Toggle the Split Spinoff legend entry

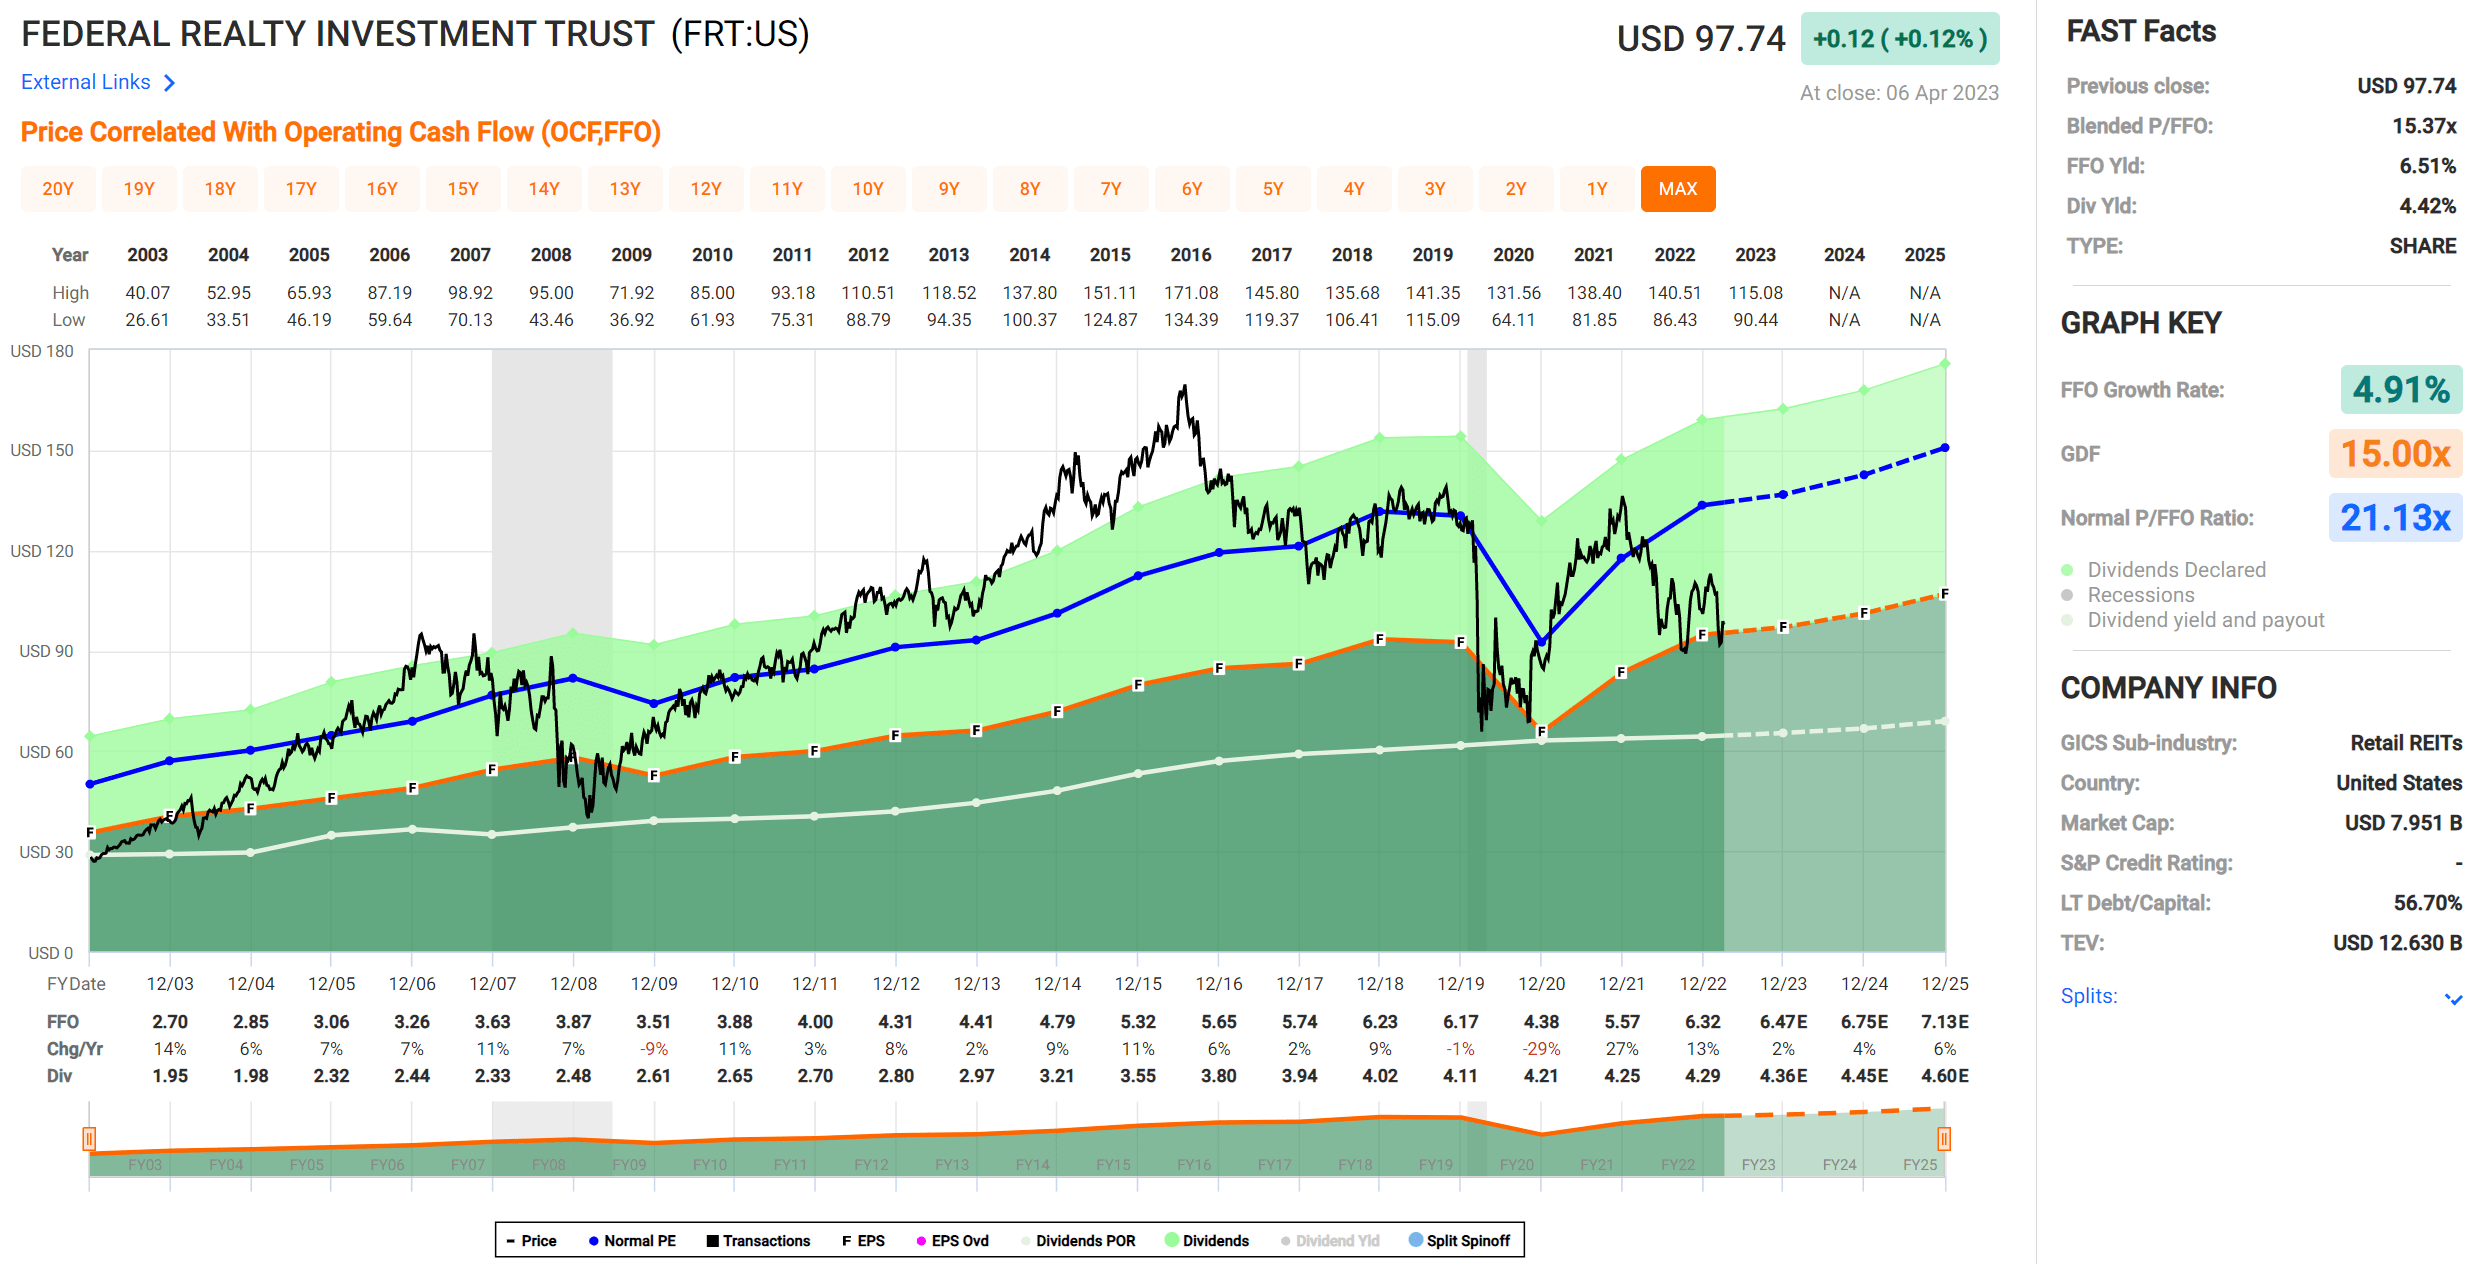pyautogui.click(x=1459, y=1241)
